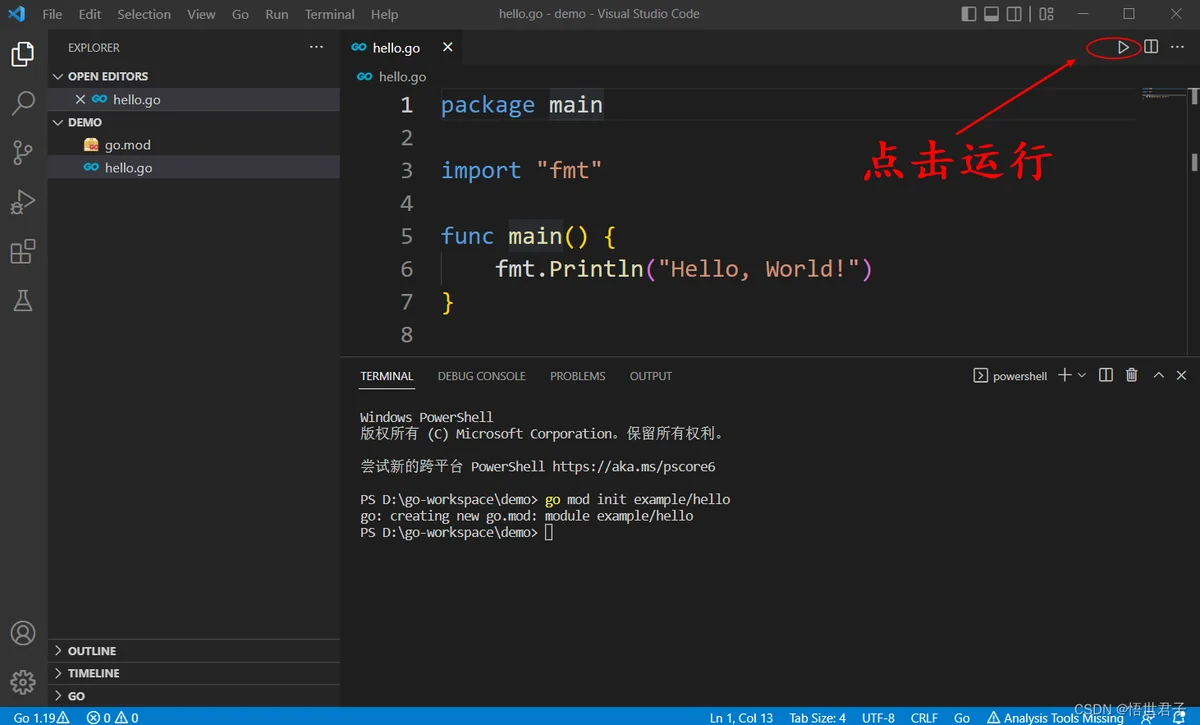Change end of line sequence CRLF
This screenshot has width=1200, height=725.
coord(924,717)
